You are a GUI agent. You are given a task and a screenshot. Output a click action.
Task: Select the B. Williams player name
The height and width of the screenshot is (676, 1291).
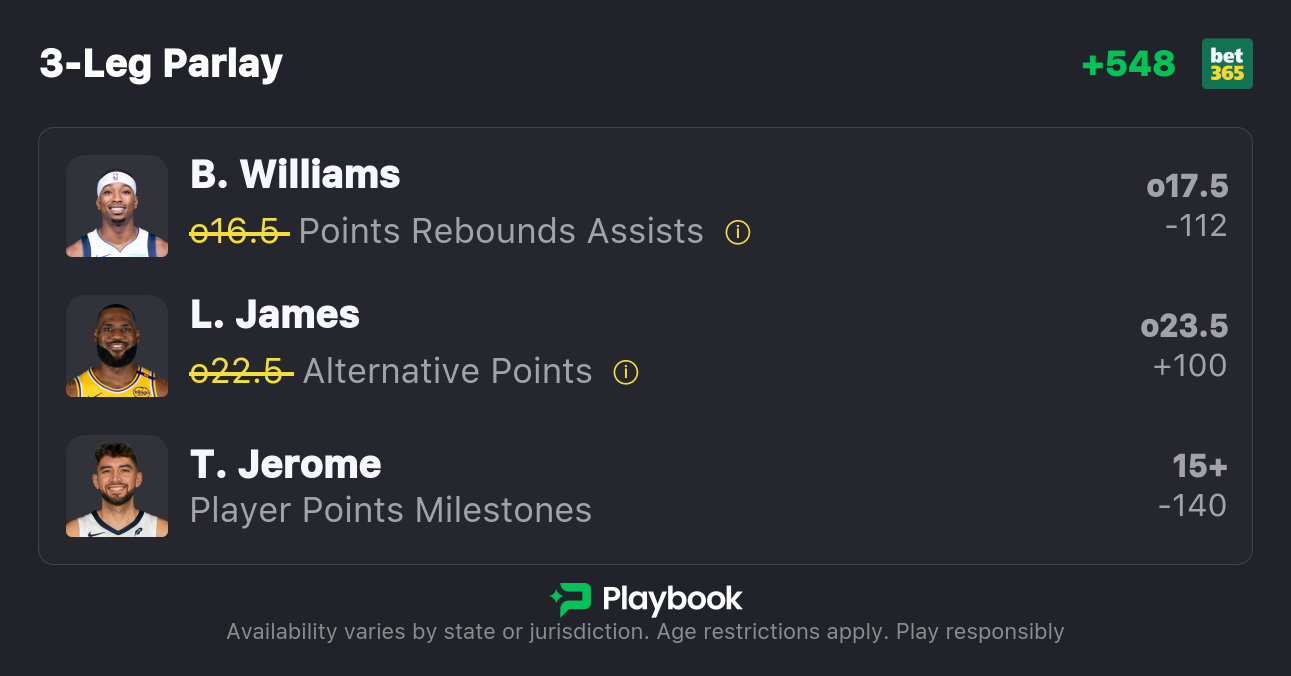click(295, 175)
